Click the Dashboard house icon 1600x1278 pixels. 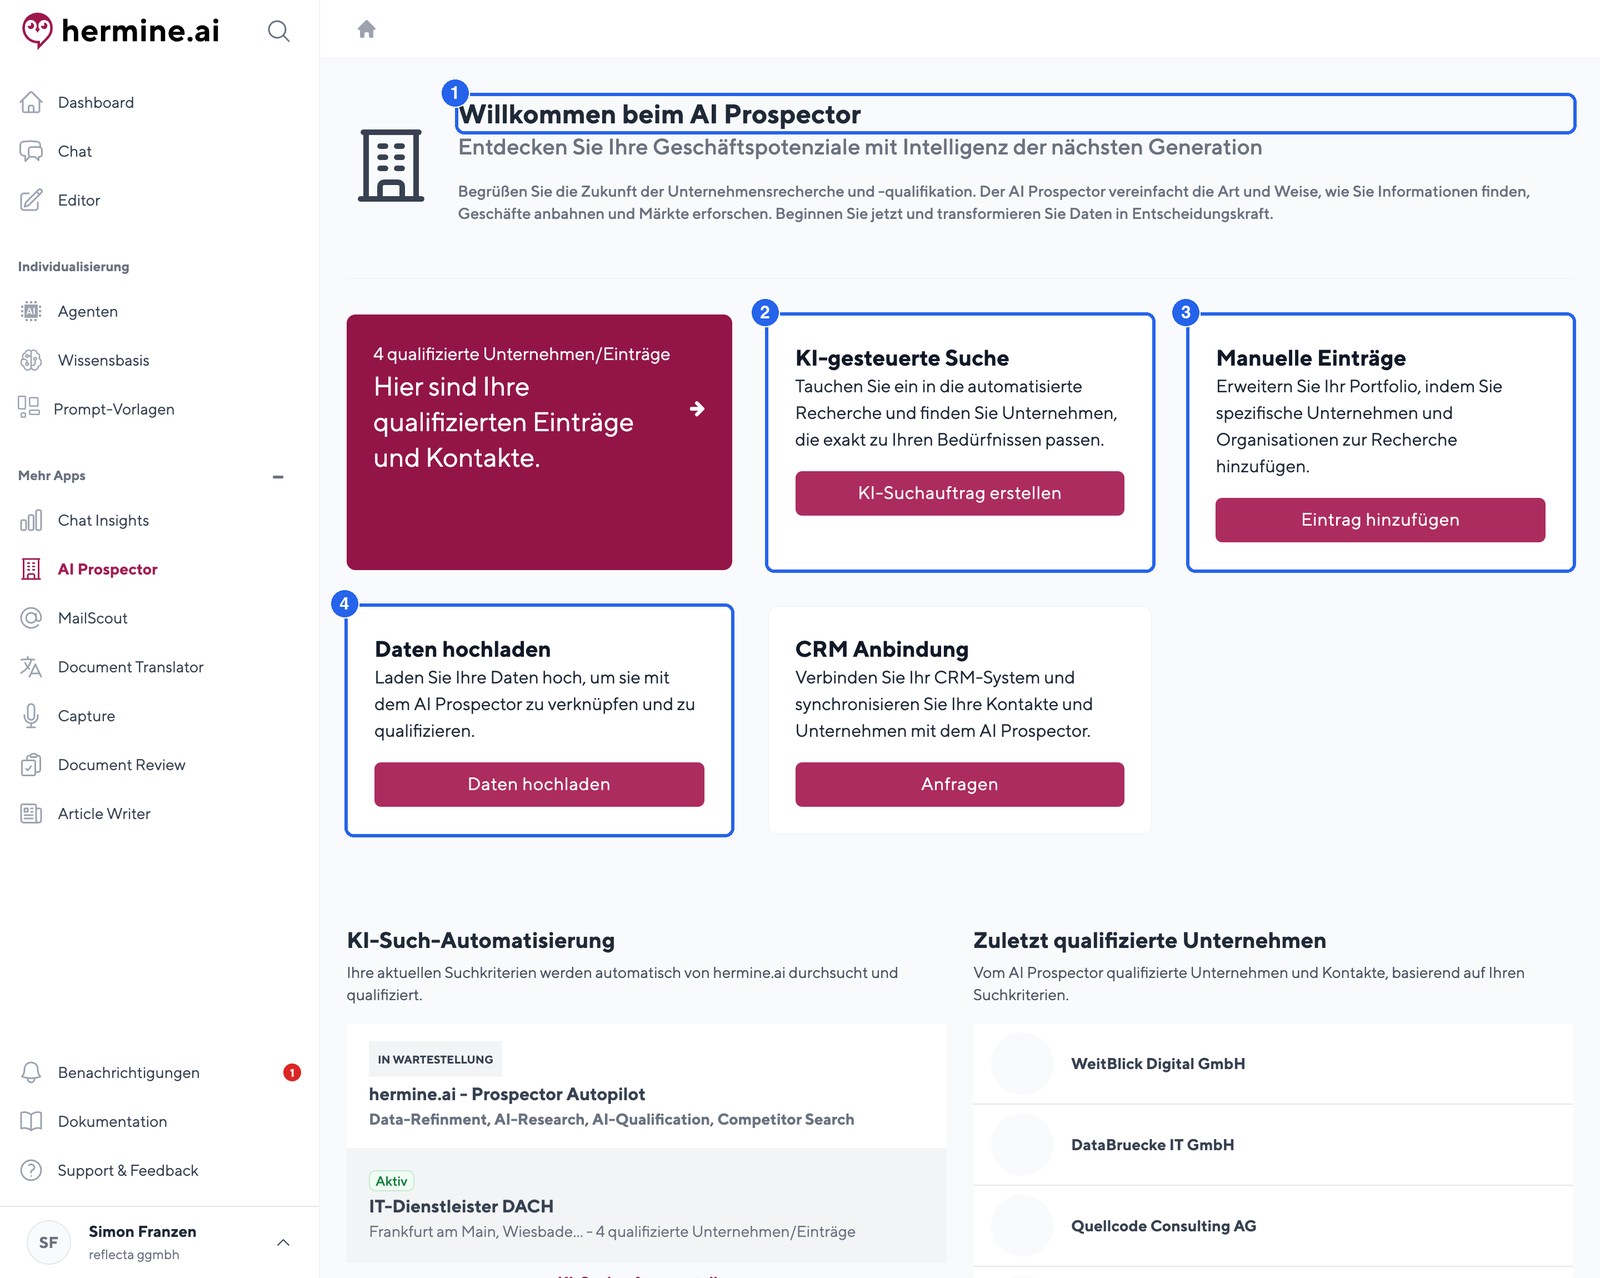pyautogui.click(x=31, y=102)
